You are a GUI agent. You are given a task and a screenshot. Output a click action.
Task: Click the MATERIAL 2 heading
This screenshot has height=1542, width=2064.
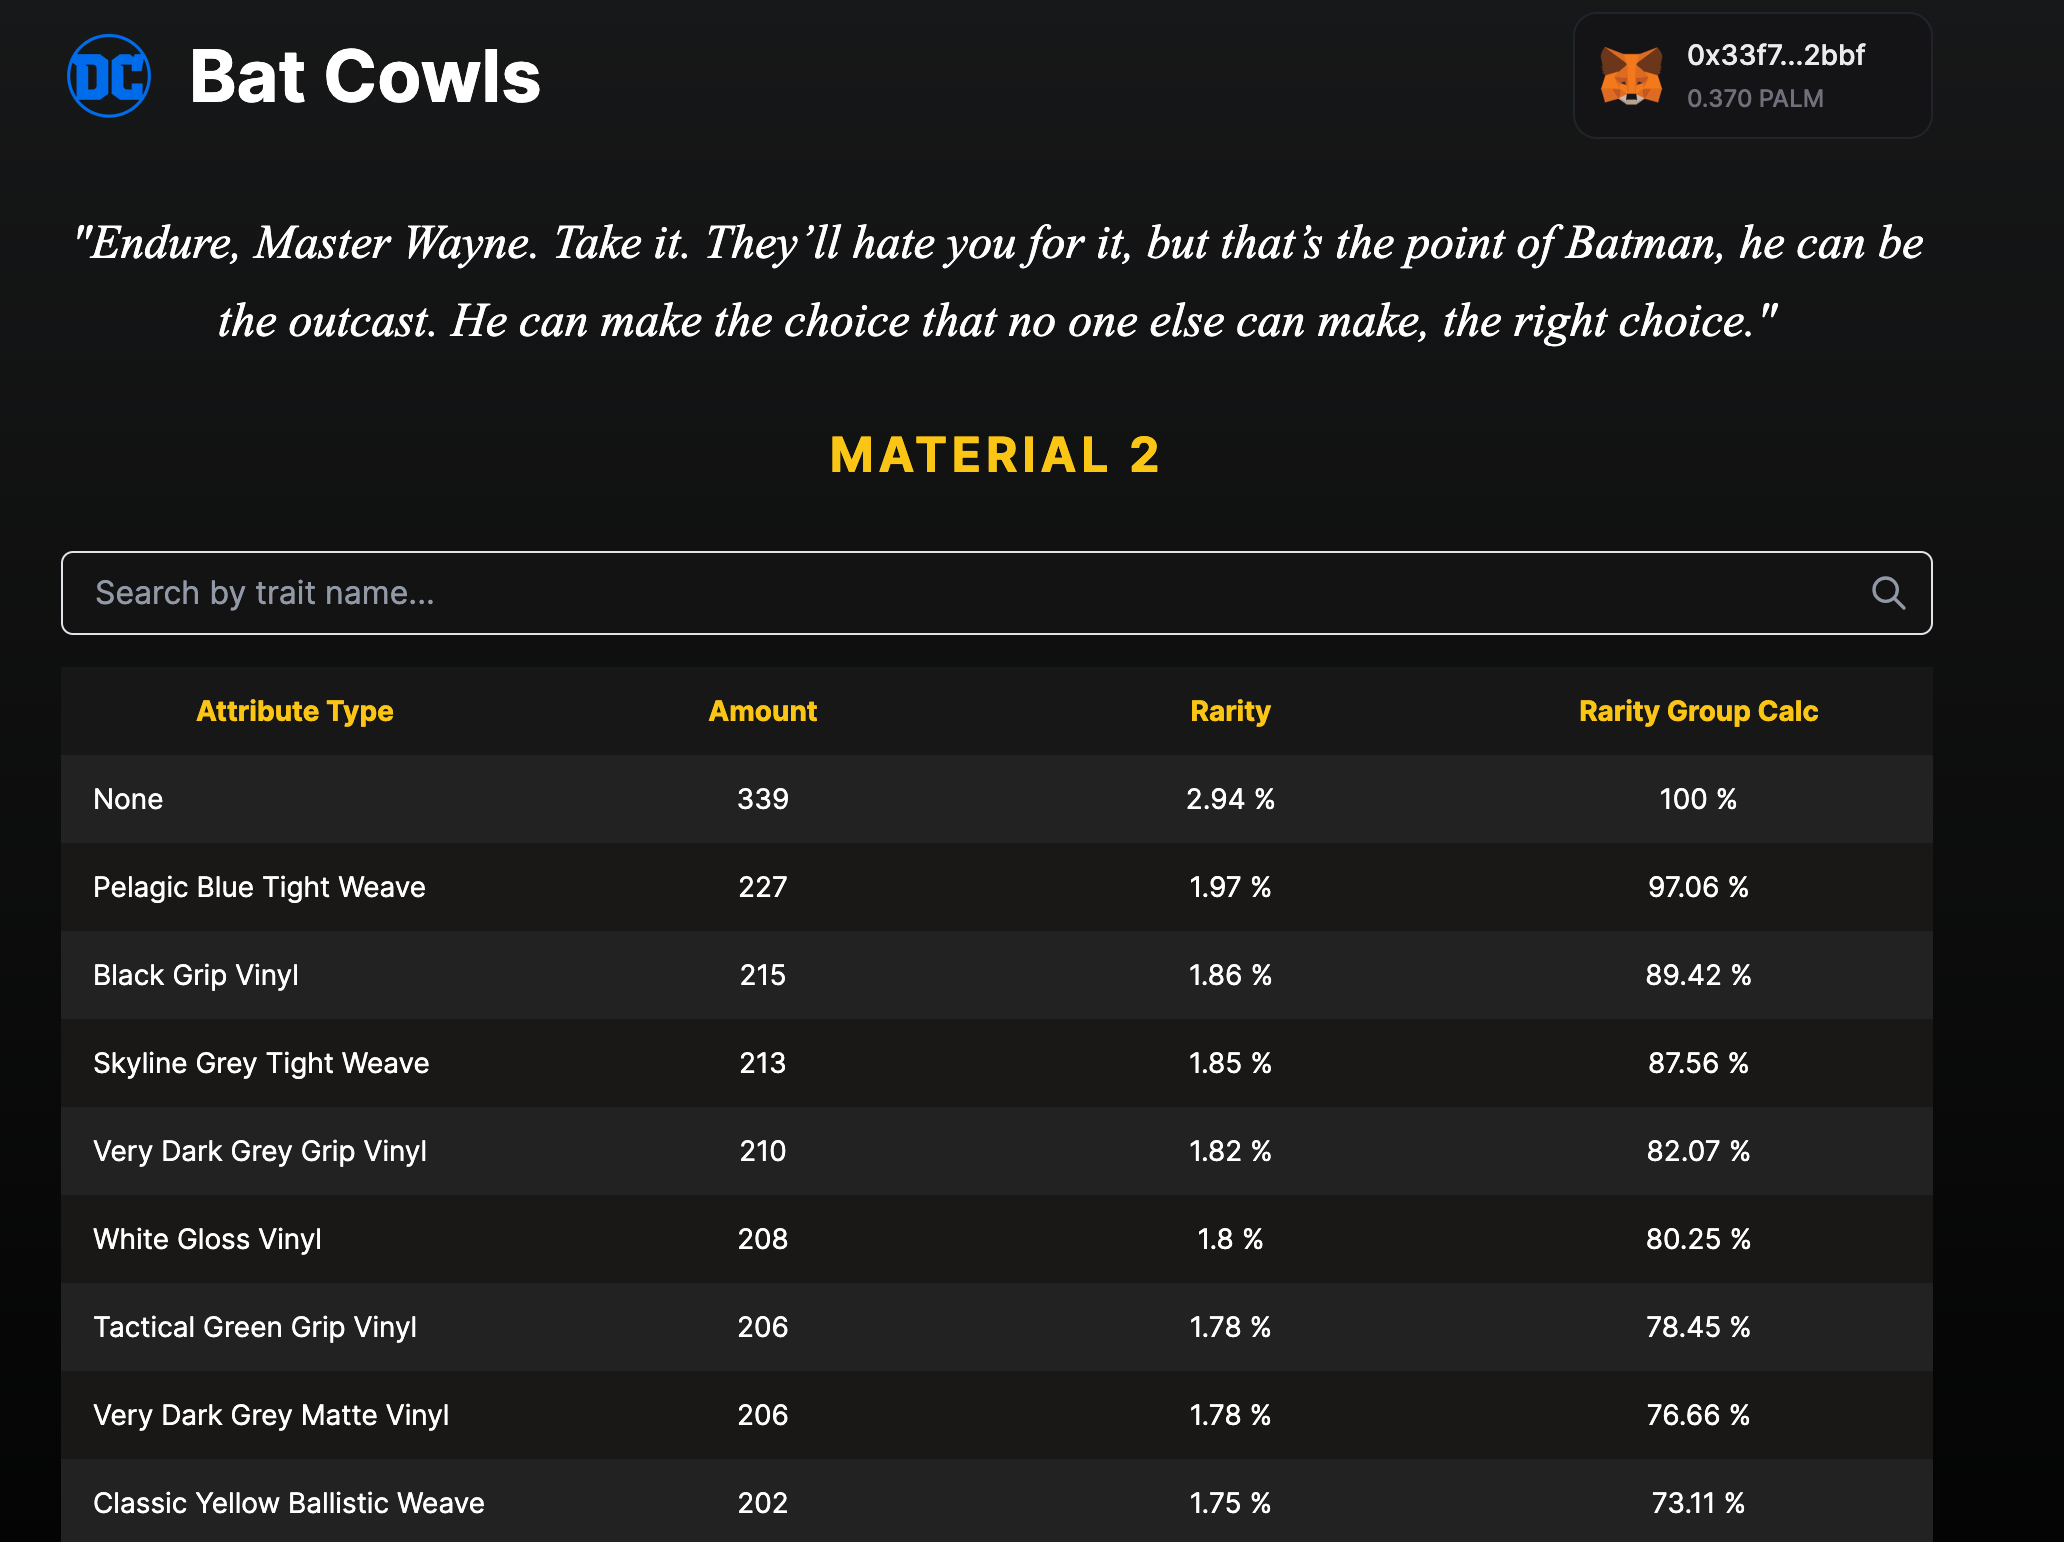[995, 455]
